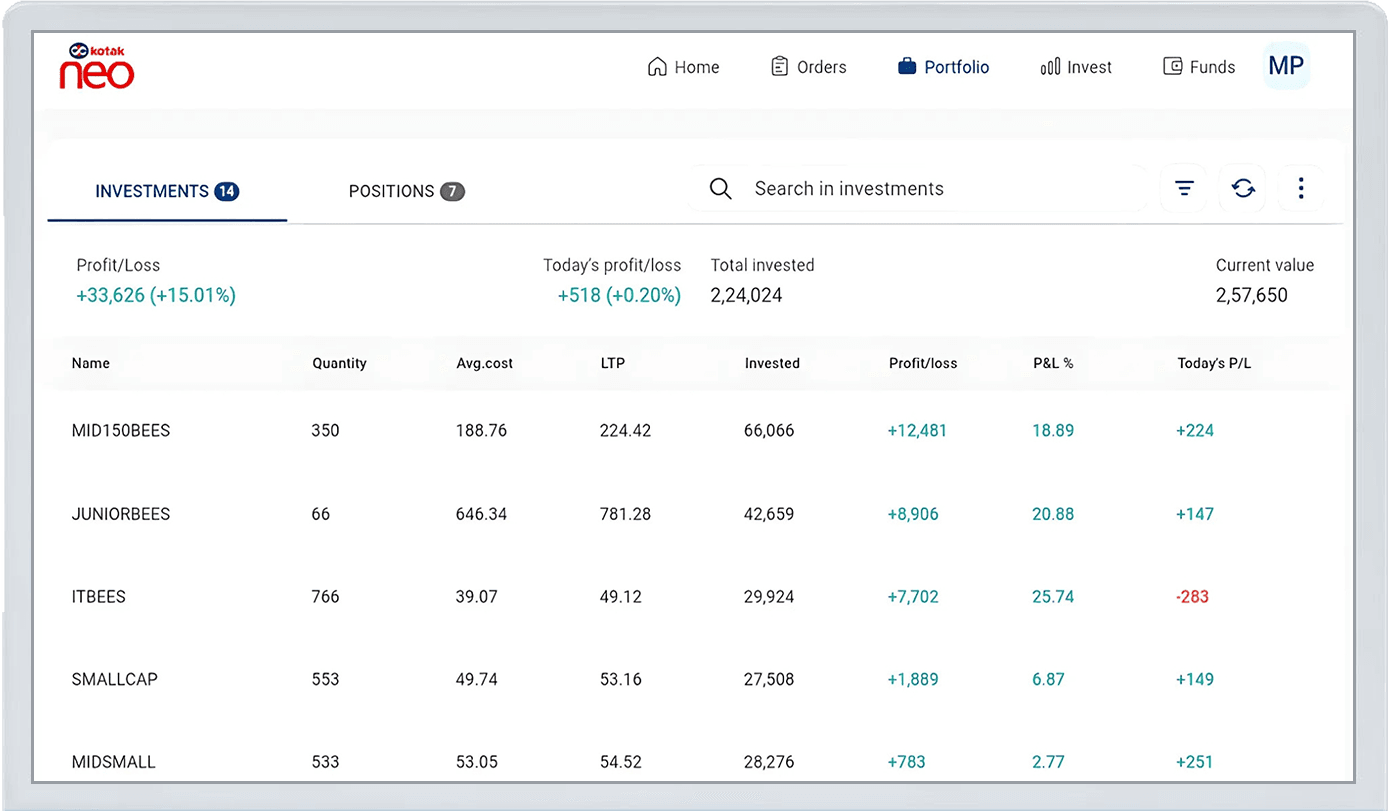Open the Funds page
The height and width of the screenshot is (811, 1391).
[1199, 67]
